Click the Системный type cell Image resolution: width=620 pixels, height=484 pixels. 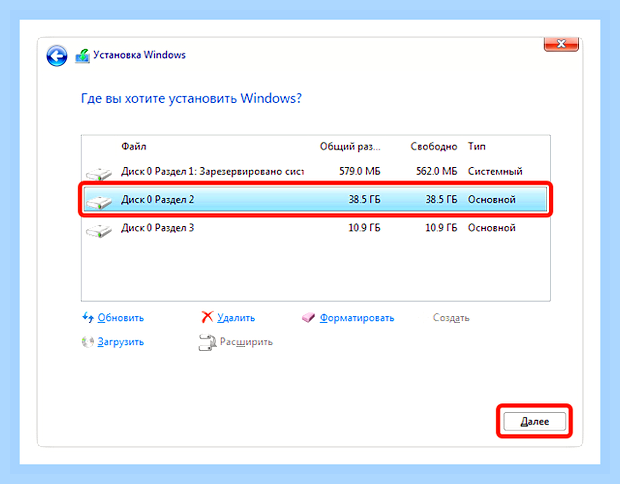tap(495, 172)
